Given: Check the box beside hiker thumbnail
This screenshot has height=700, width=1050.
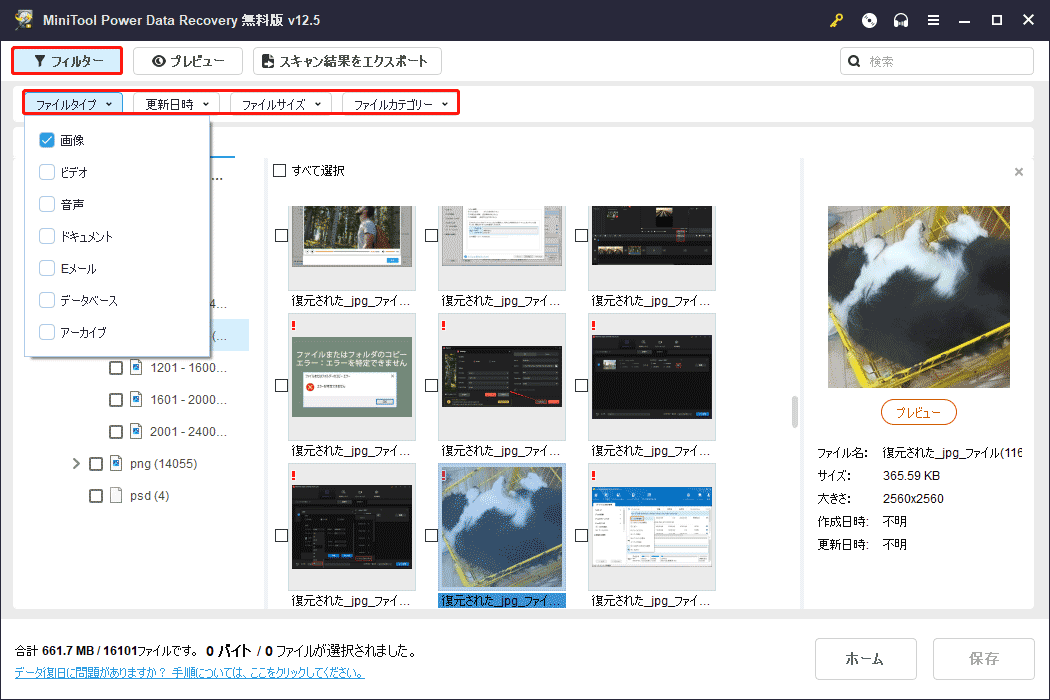Looking at the screenshot, I should [x=281, y=236].
